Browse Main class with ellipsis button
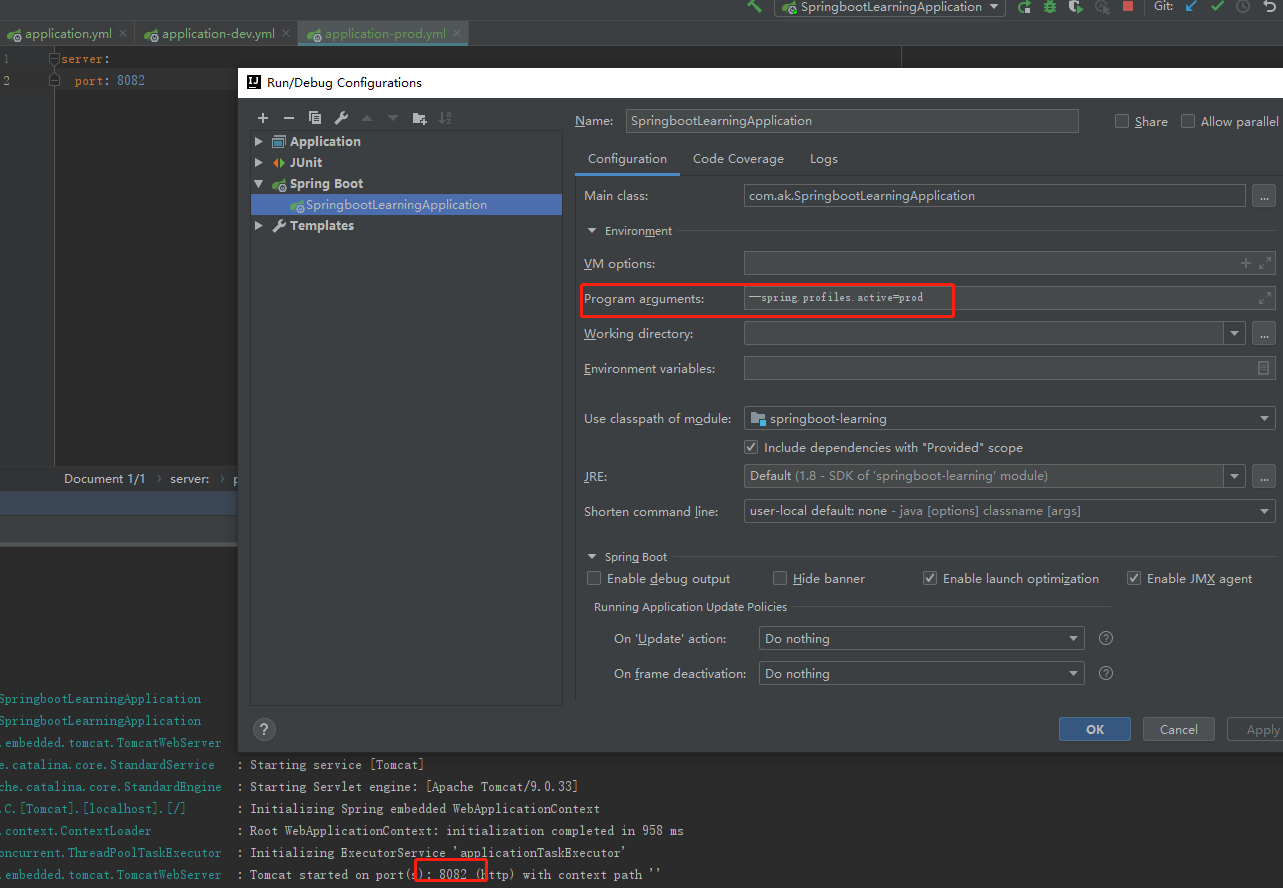1283x888 pixels. click(x=1264, y=195)
